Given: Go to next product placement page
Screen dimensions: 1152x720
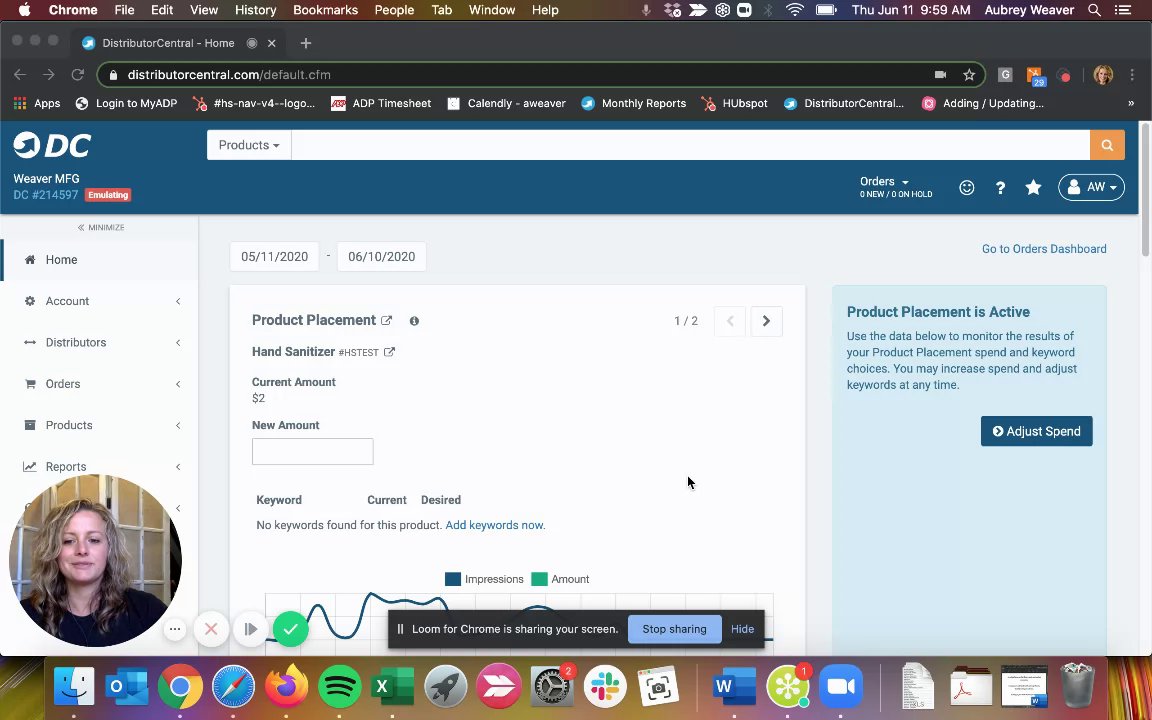Looking at the screenshot, I should (766, 321).
